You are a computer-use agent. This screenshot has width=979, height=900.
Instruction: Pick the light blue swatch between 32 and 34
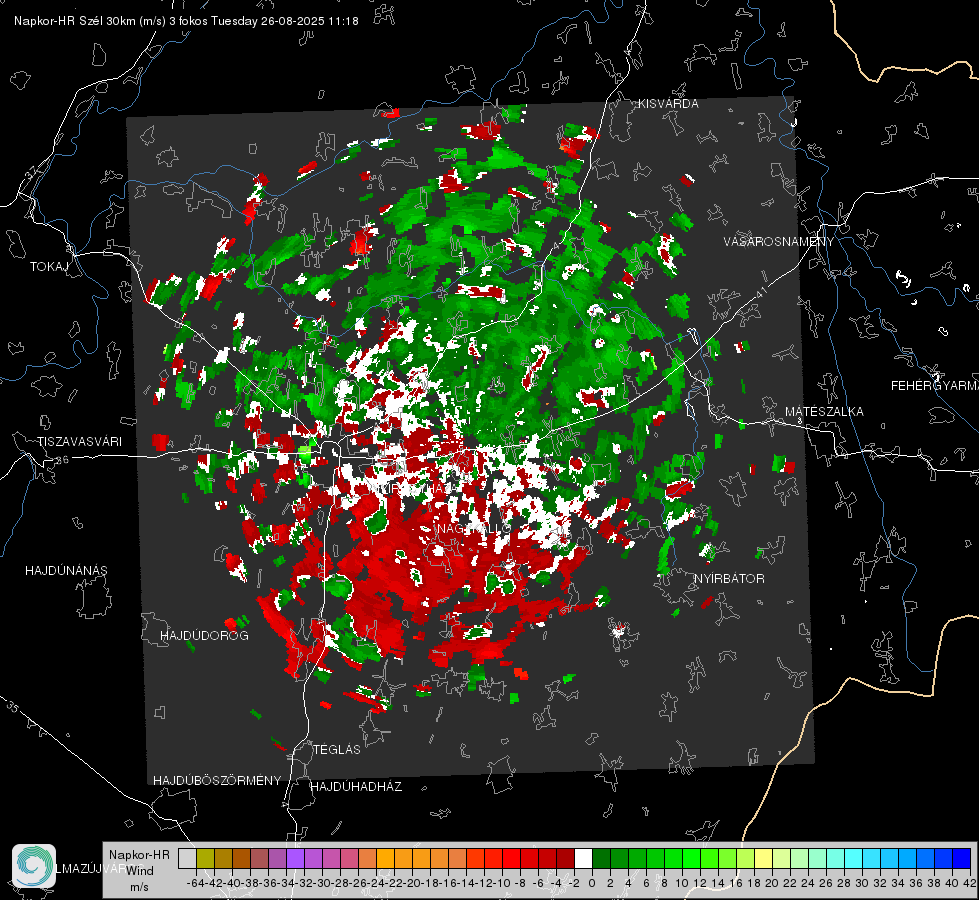(890, 858)
